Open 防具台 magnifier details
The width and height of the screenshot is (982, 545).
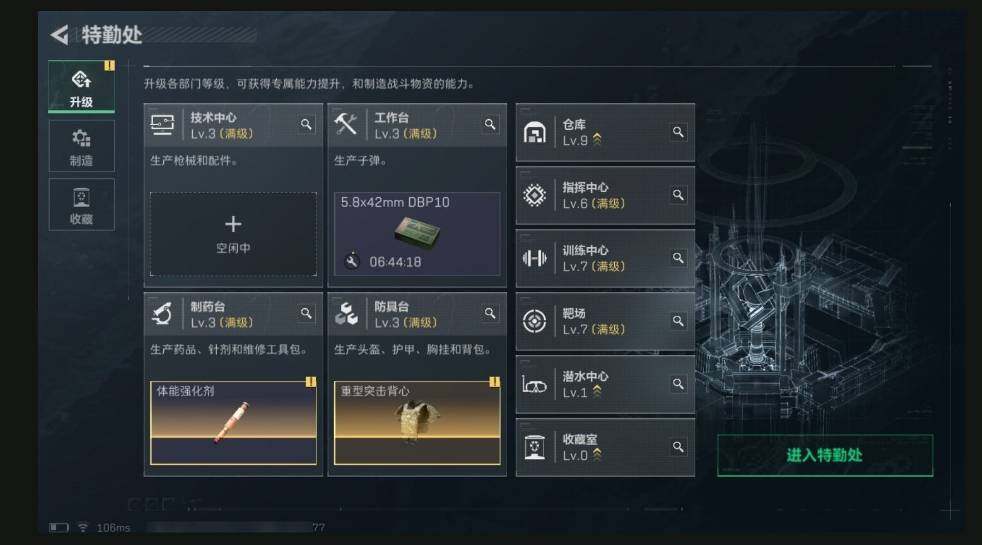coord(490,313)
